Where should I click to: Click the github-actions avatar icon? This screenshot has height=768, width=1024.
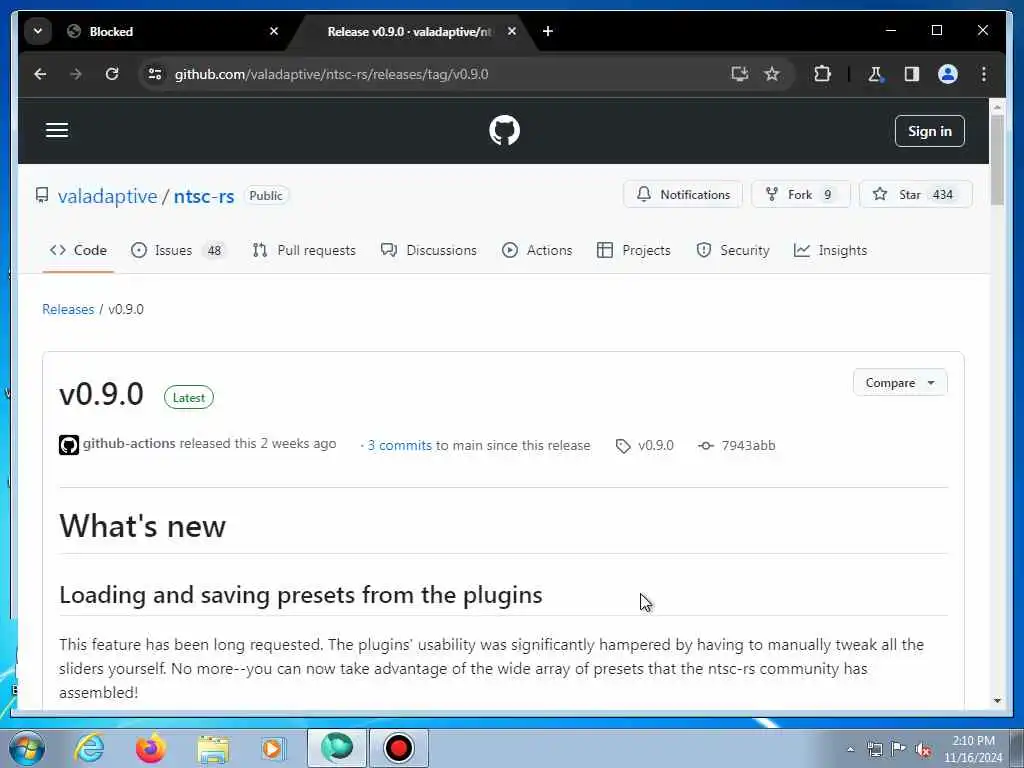[x=69, y=445]
